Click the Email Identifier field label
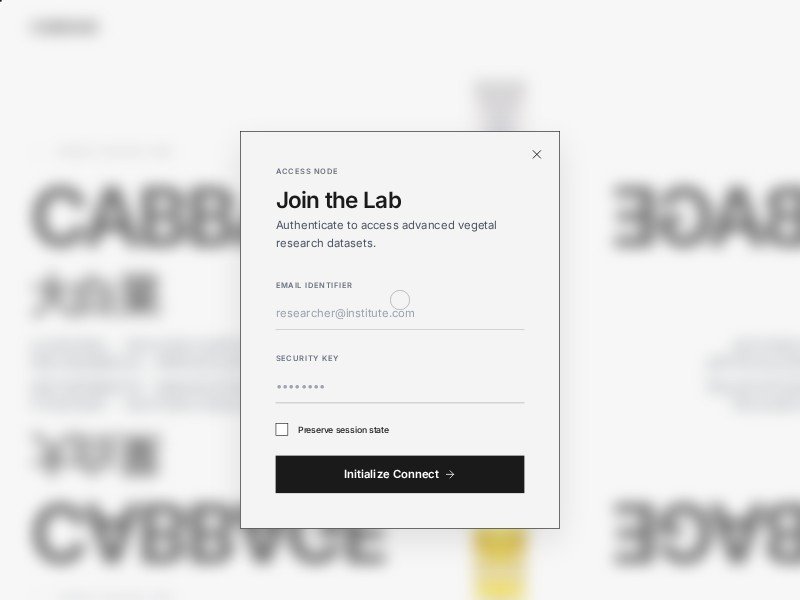 click(x=314, y=285)
